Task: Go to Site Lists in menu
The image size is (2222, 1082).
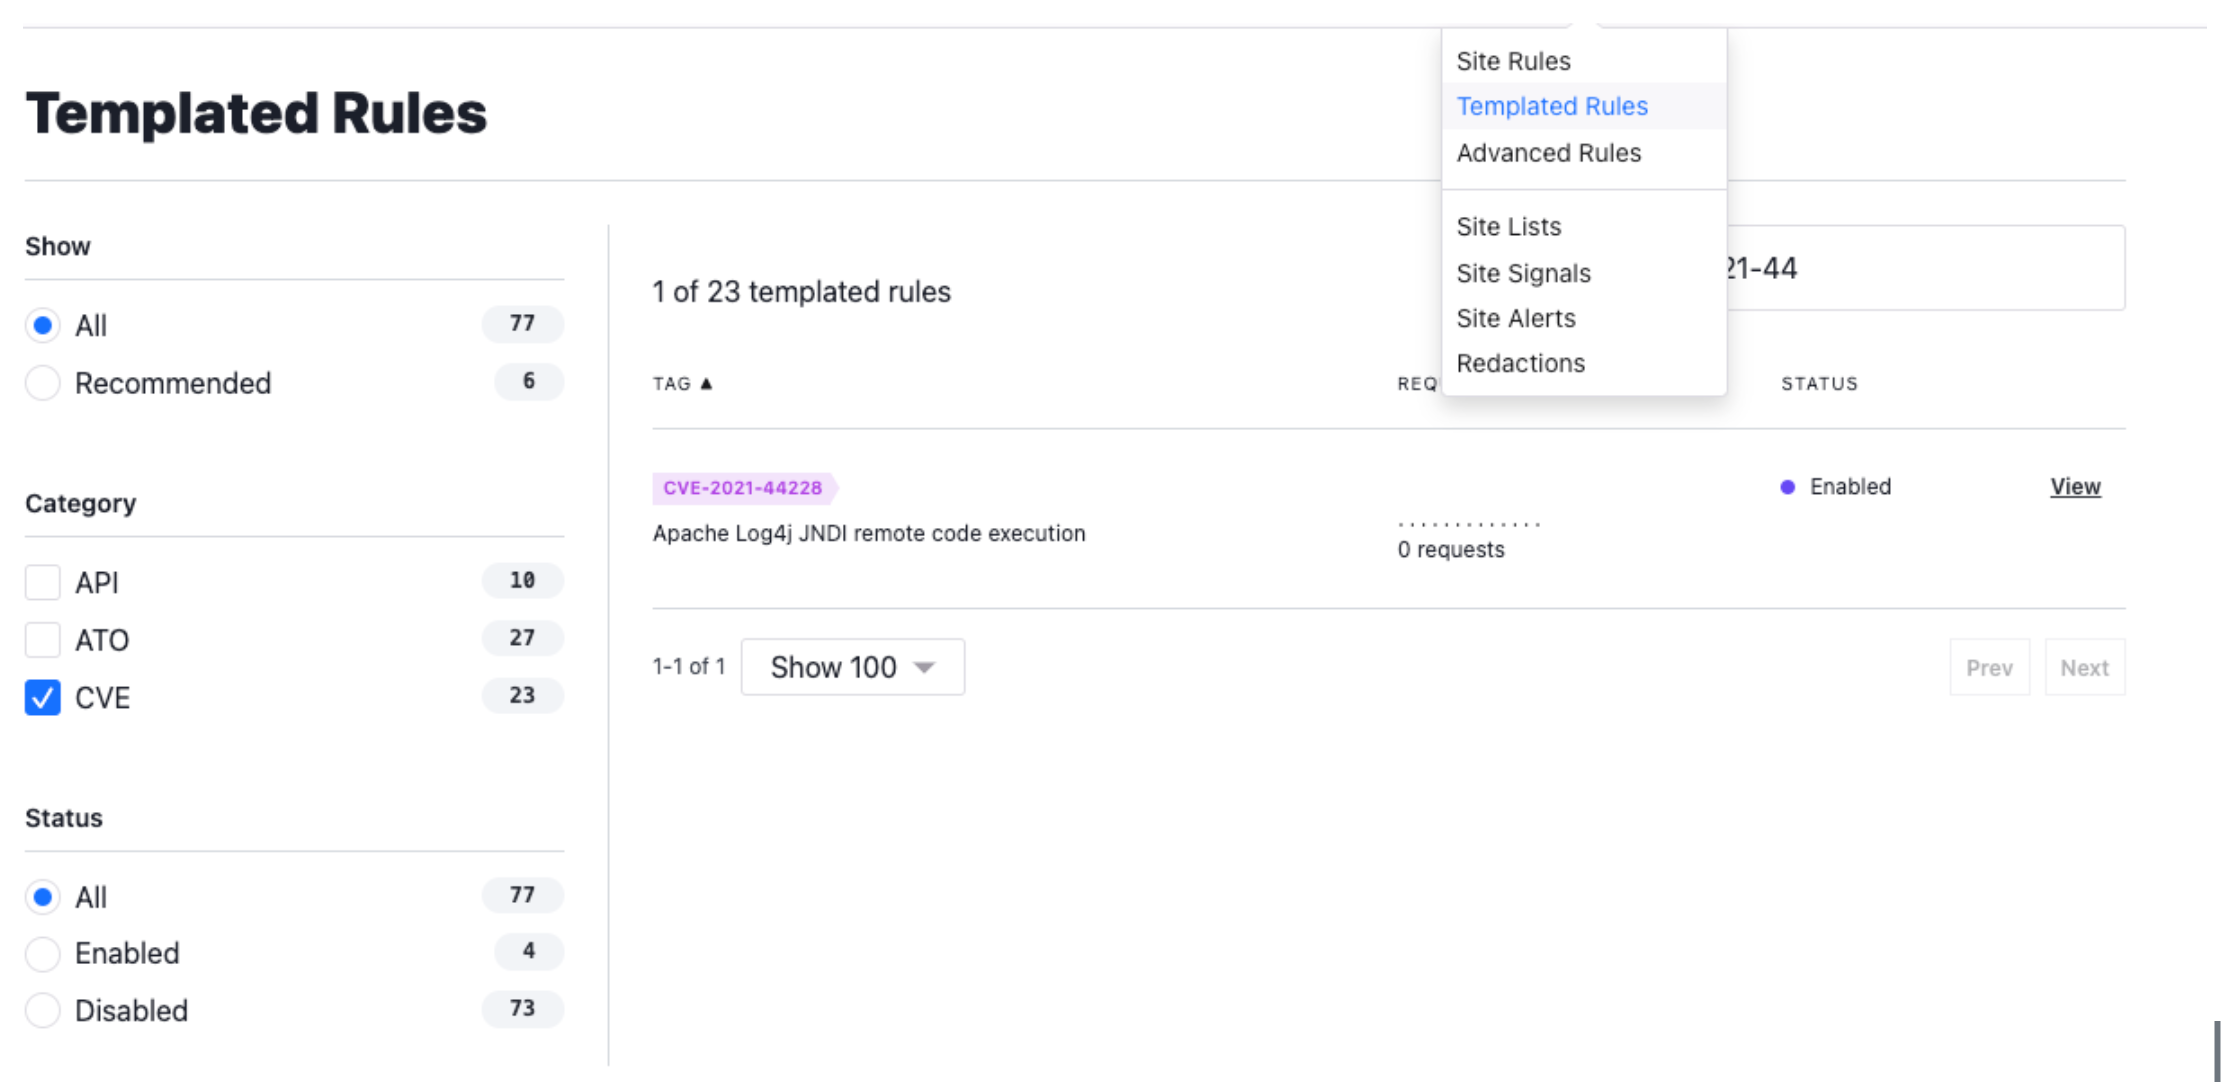Action: click(1508, 227)
